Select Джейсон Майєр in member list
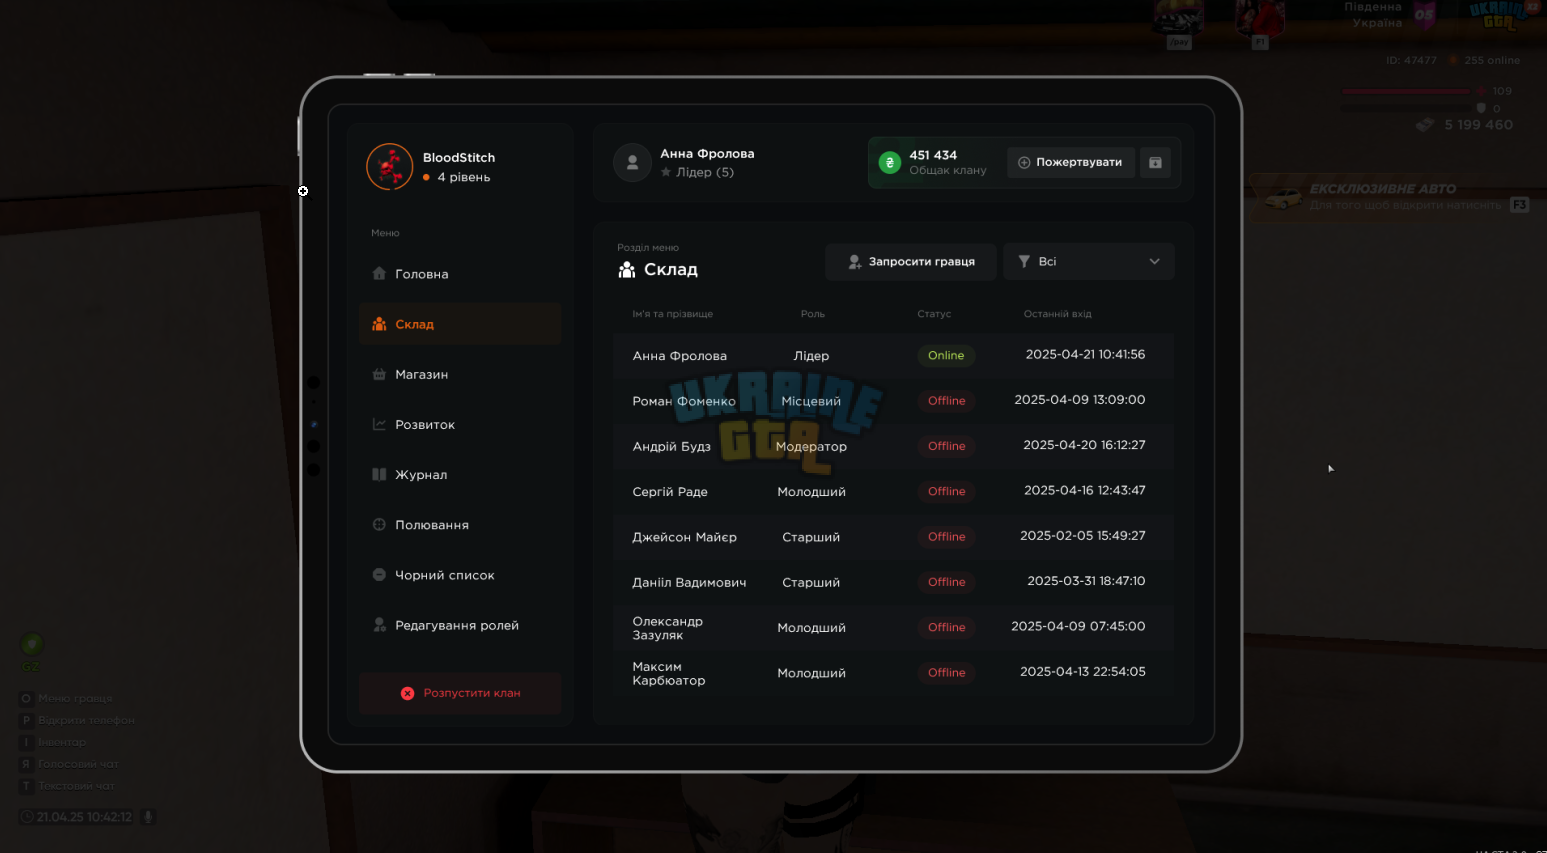1547x853 pixels. pyautogui.click(x=685, y=537)
